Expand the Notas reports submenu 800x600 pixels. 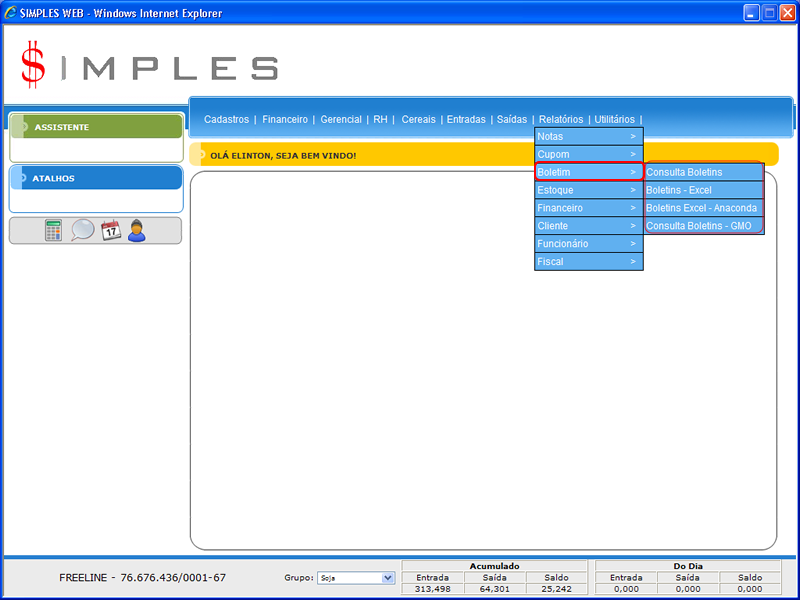(x=588, y=136)
